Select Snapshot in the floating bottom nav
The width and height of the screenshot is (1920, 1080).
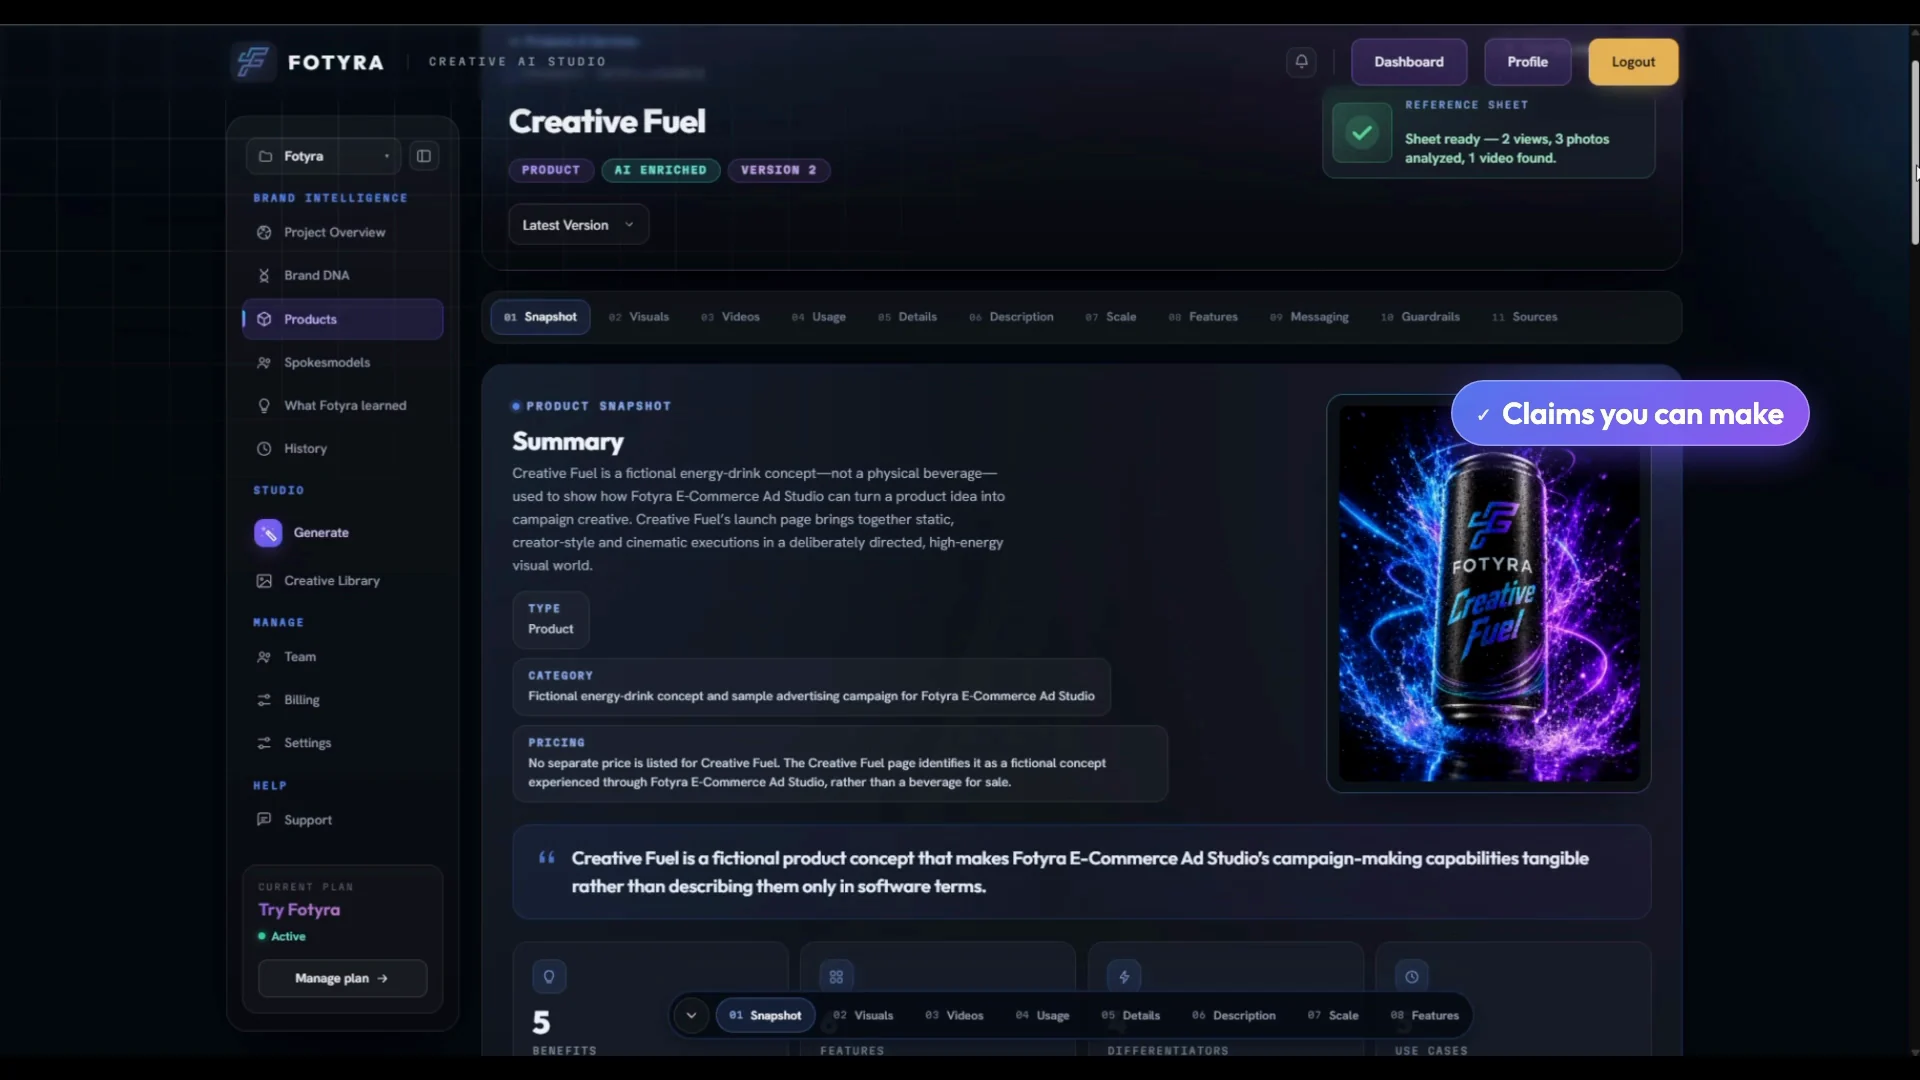click(765, 1015)
